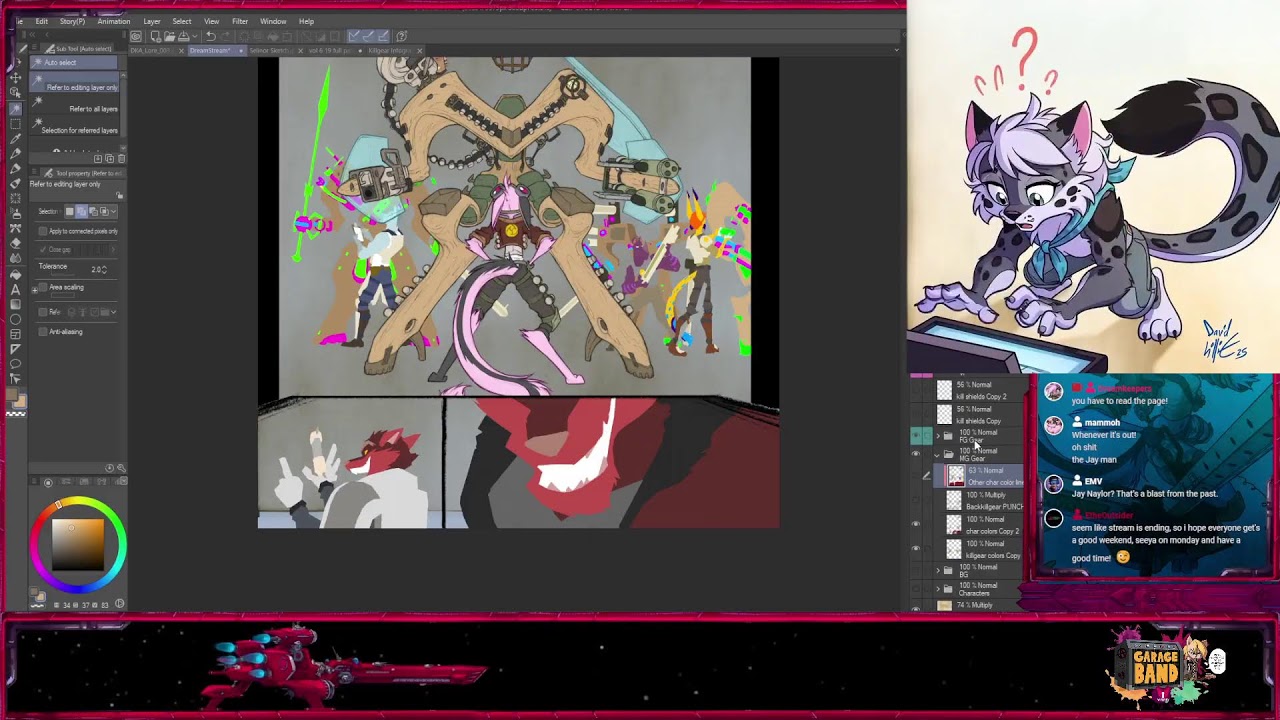
Task: Select the Figure circle tool
Action: (16, 319)
